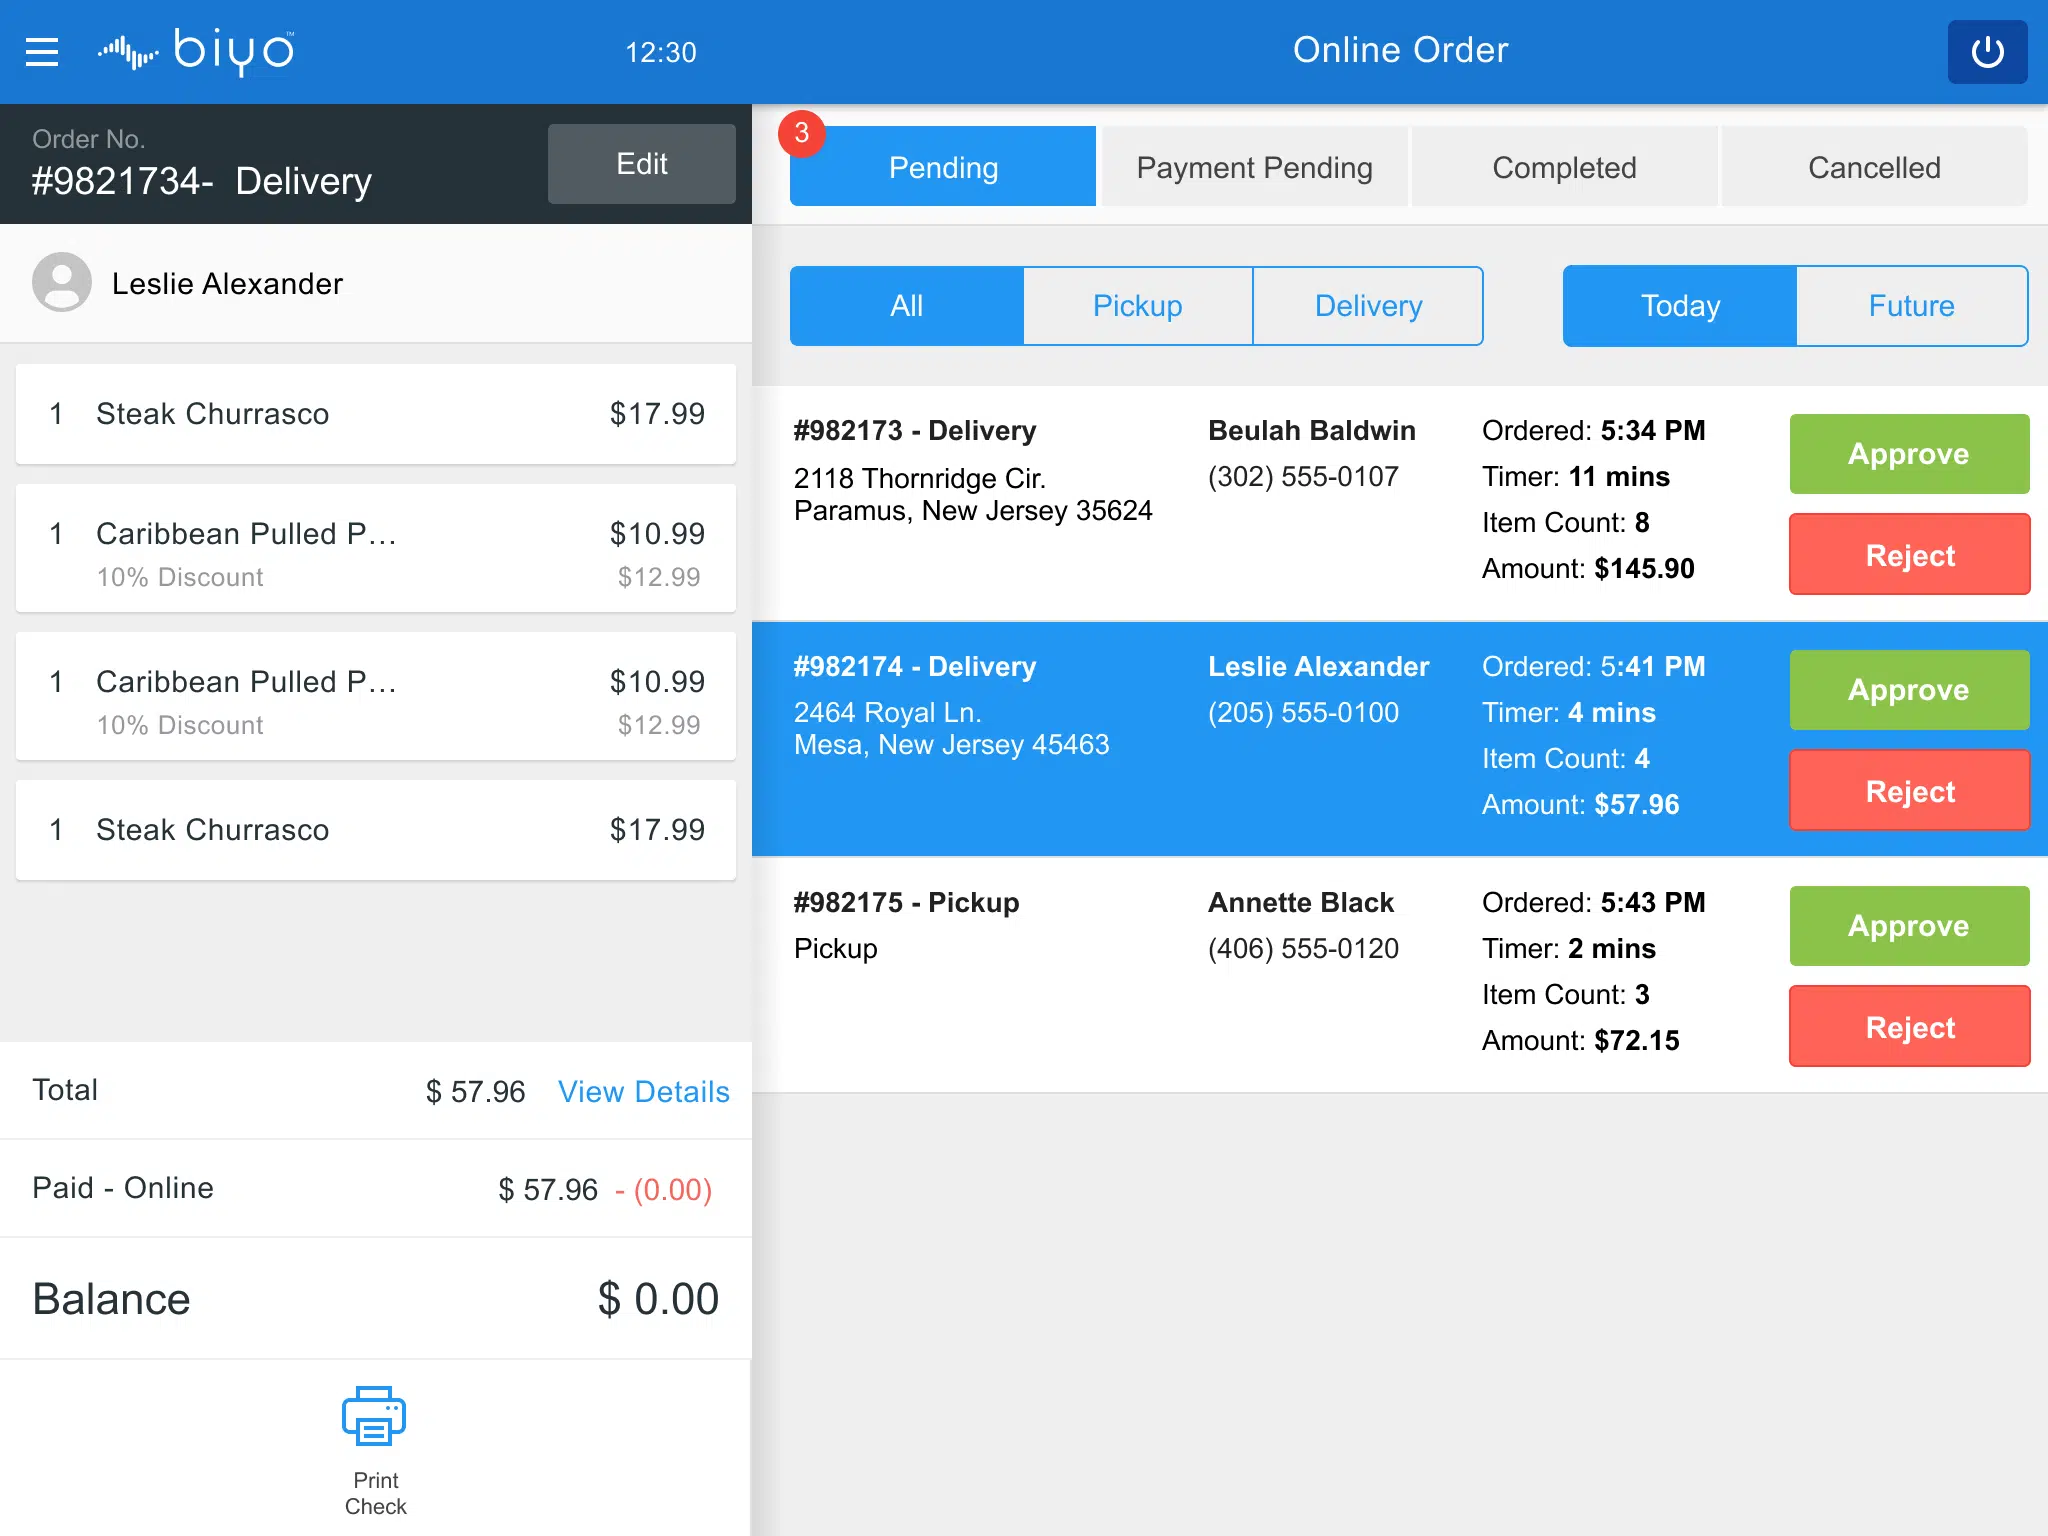The image size is (2048, 1536).
Task: Click the red pending count badge
Action: pyautogui.click(x=801, y=133)
